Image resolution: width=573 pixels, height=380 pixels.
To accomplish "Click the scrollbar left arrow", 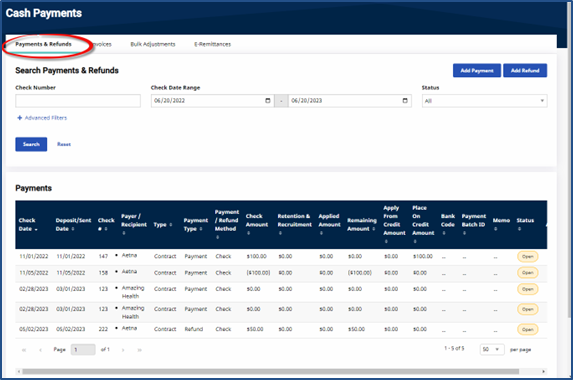I will click(19, 372).
